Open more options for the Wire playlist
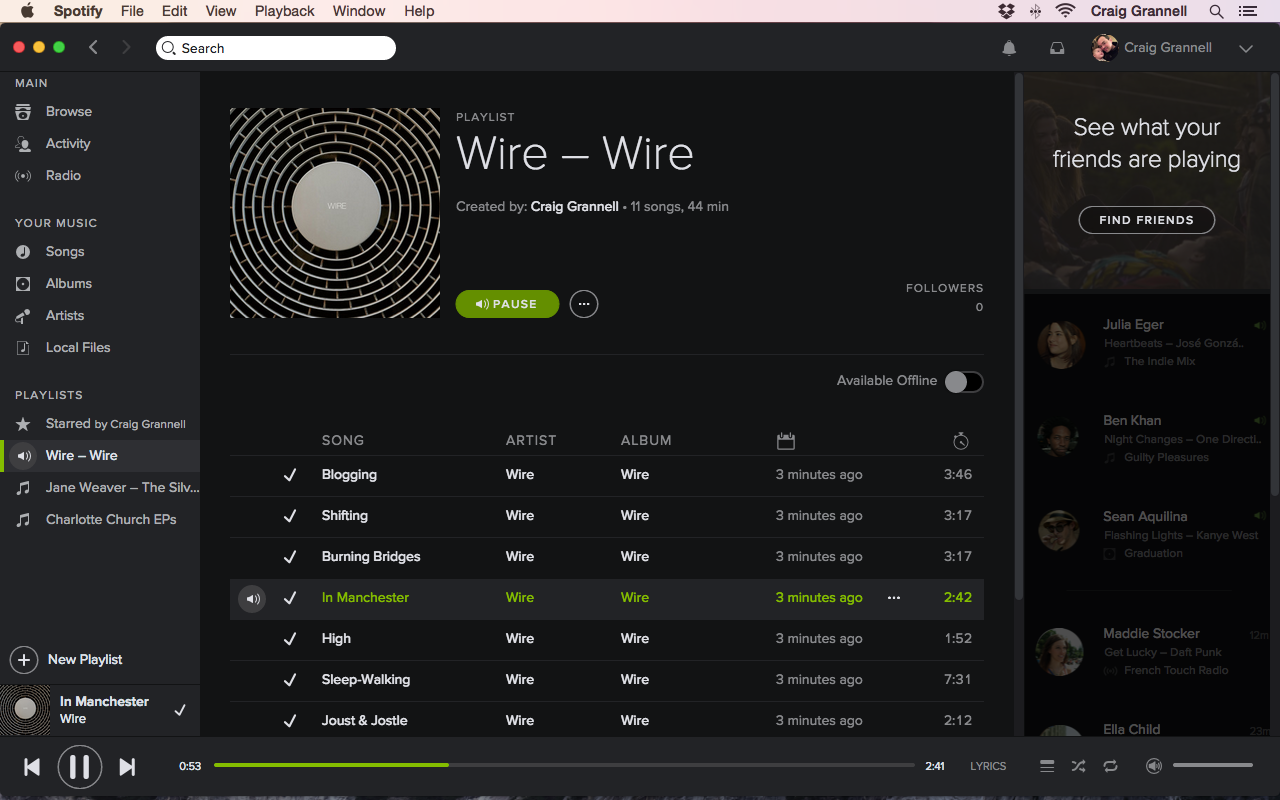The width and height of the screenshot is (1280, 800). tap(584, 304)
